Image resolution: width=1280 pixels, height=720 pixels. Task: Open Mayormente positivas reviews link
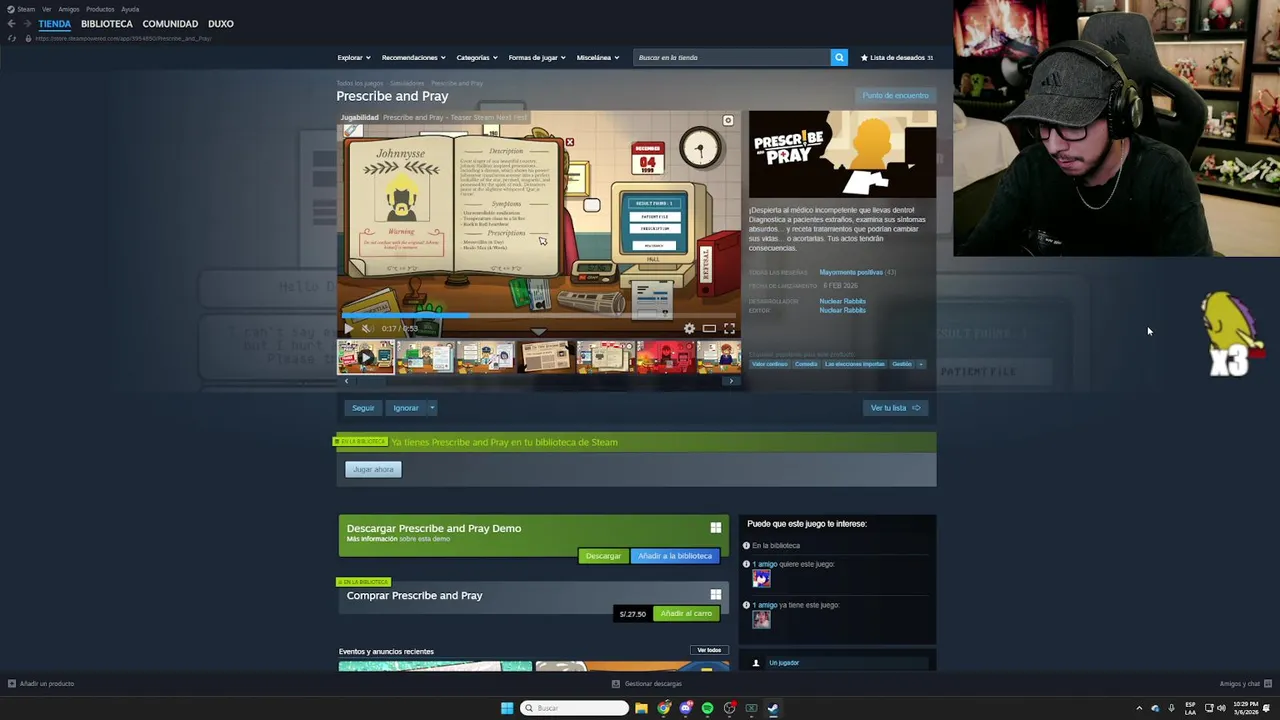tap(851, 272)
